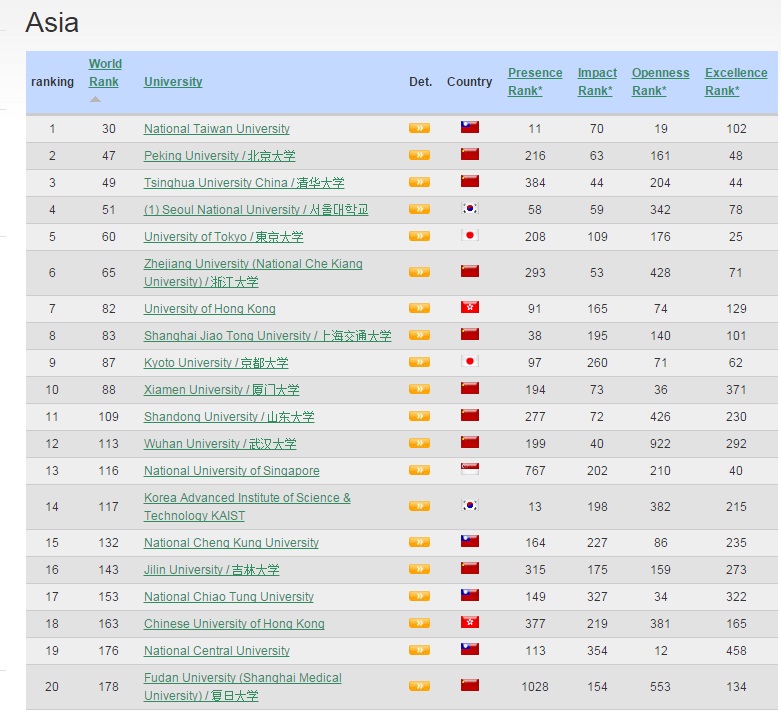This screenshot has height=710, width=781.
Task: Open Zhejiang University link
Action: tap(253, 273)
